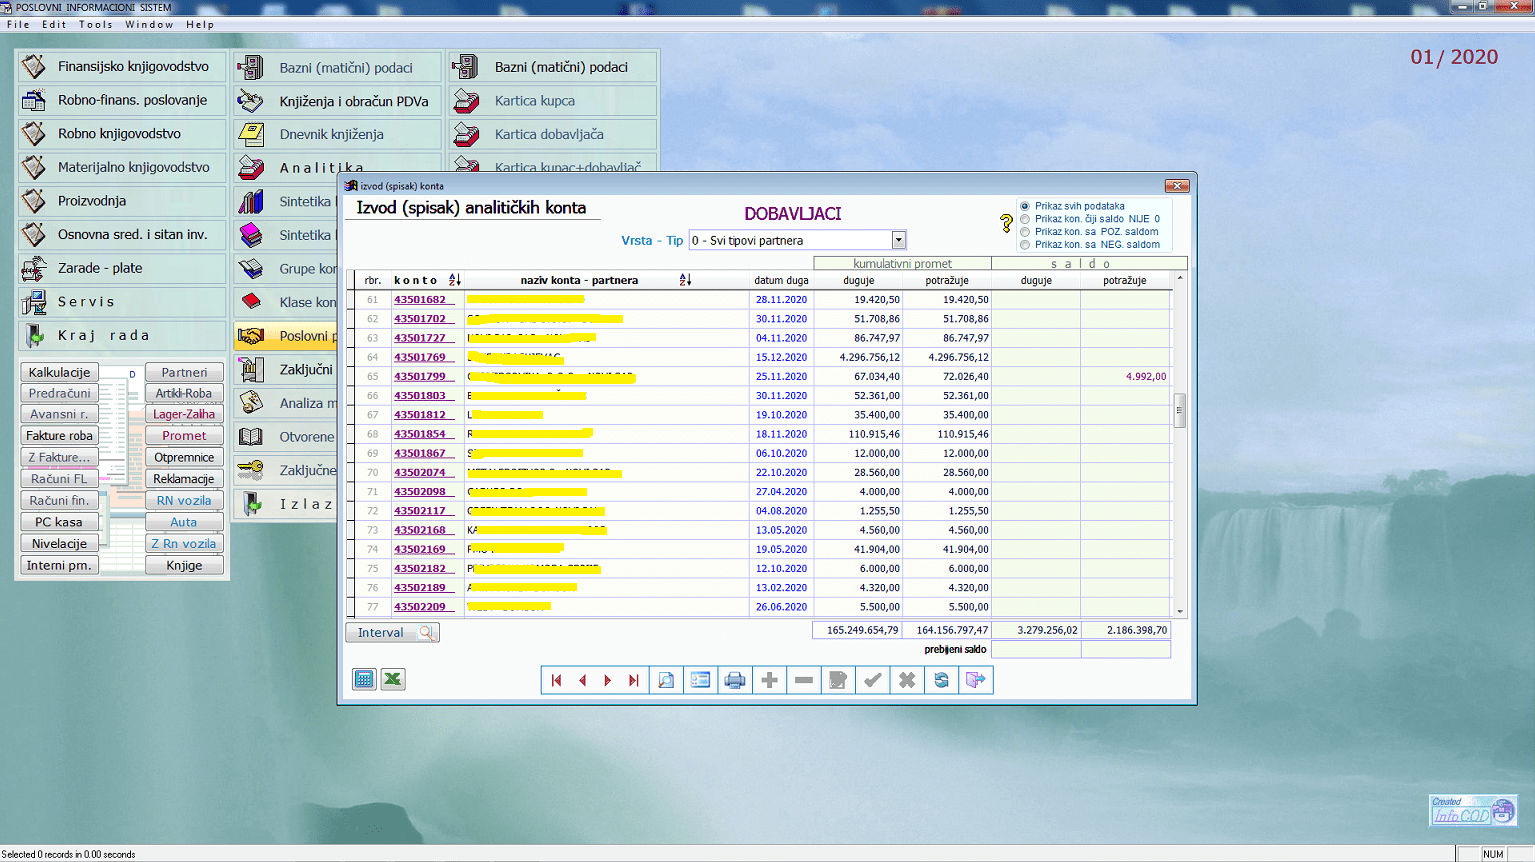Click the Otpremnice shortcut button
The image size is (1535, 862).
184,457
